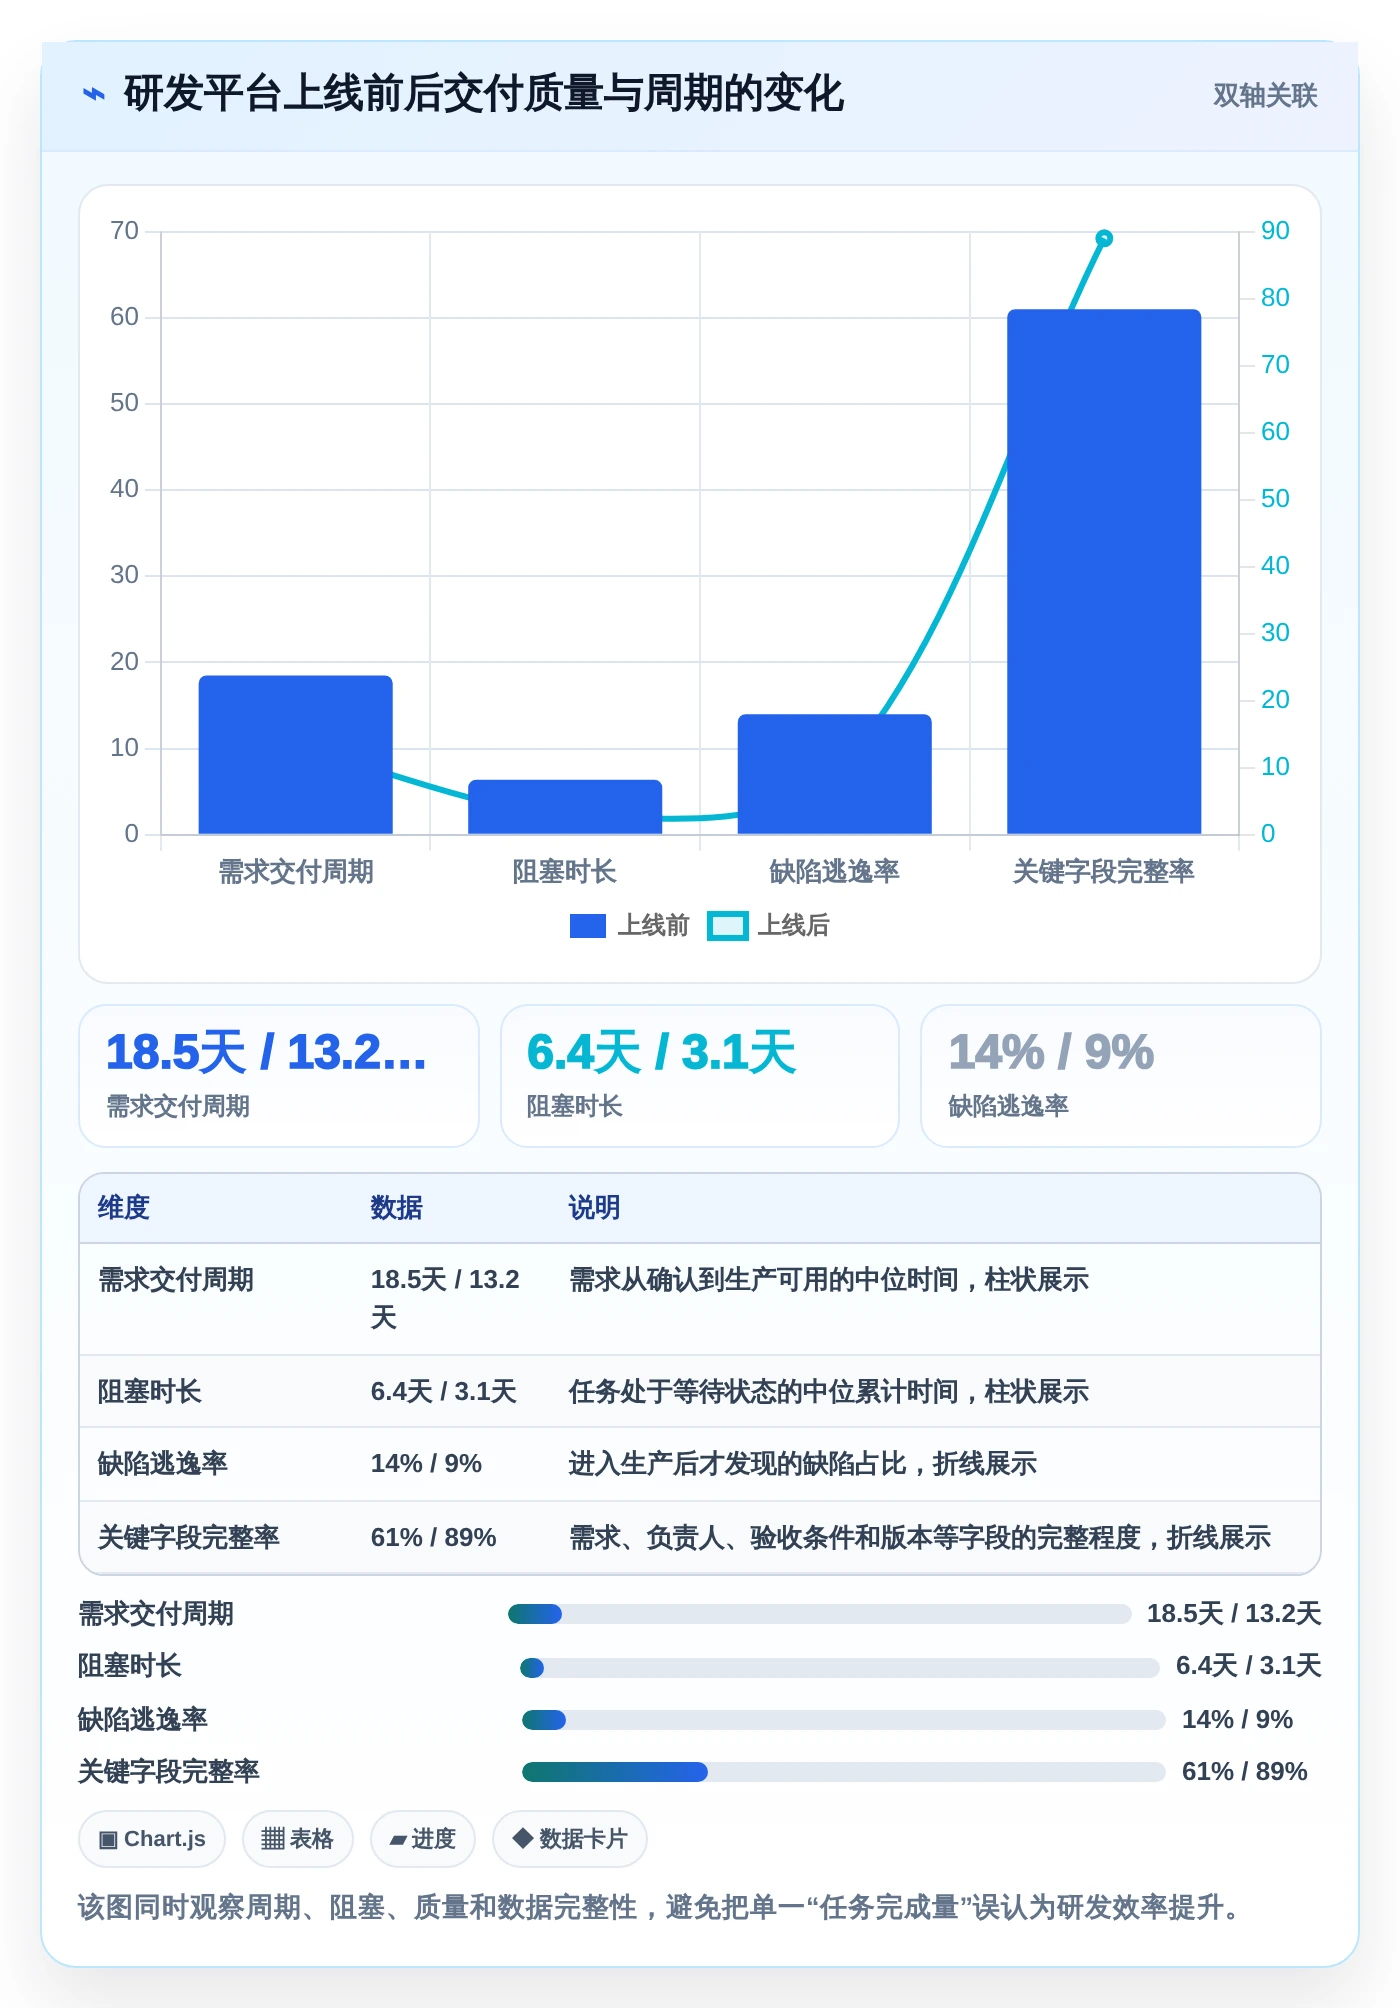The image size is (1400, 2008).
Task: Select table row cell 需求交付周期
Action: [x=176, y=1280]
